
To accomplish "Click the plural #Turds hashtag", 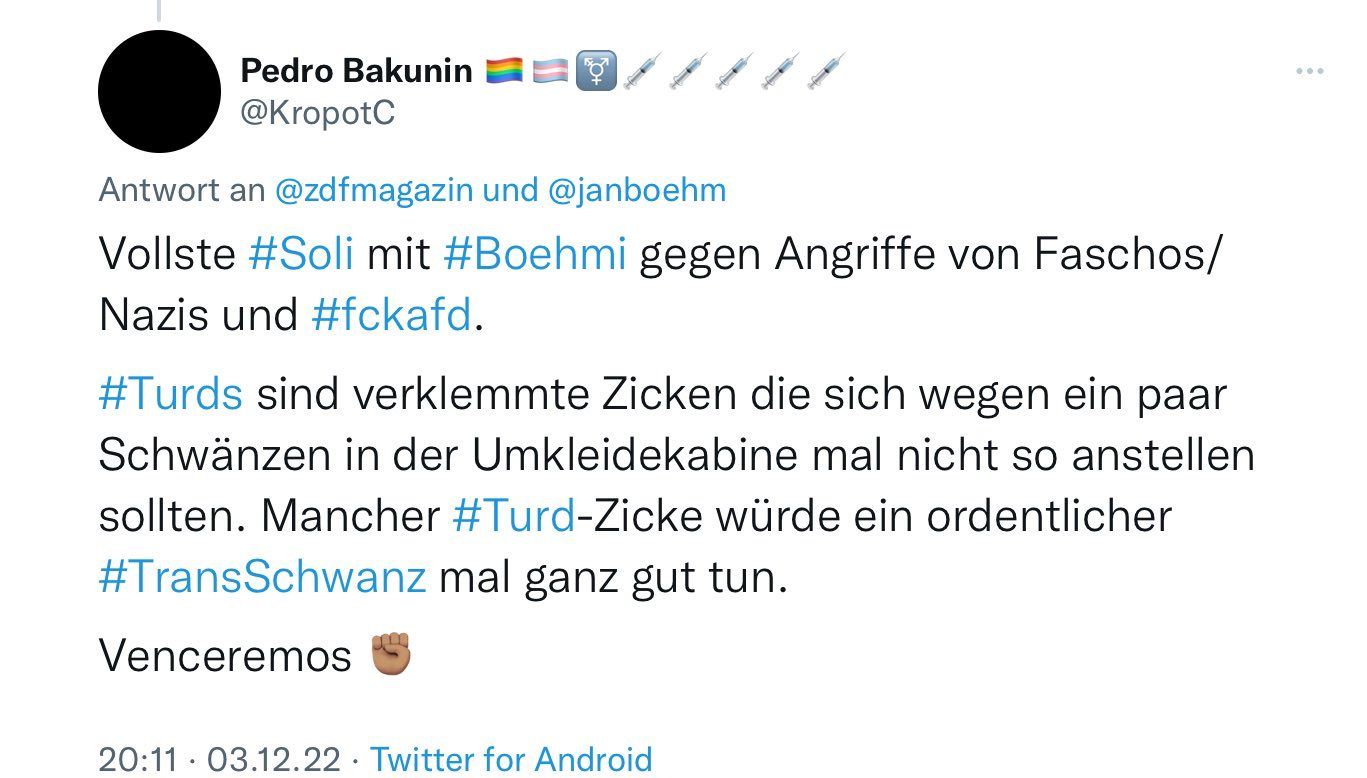I will tap(170, 394).
